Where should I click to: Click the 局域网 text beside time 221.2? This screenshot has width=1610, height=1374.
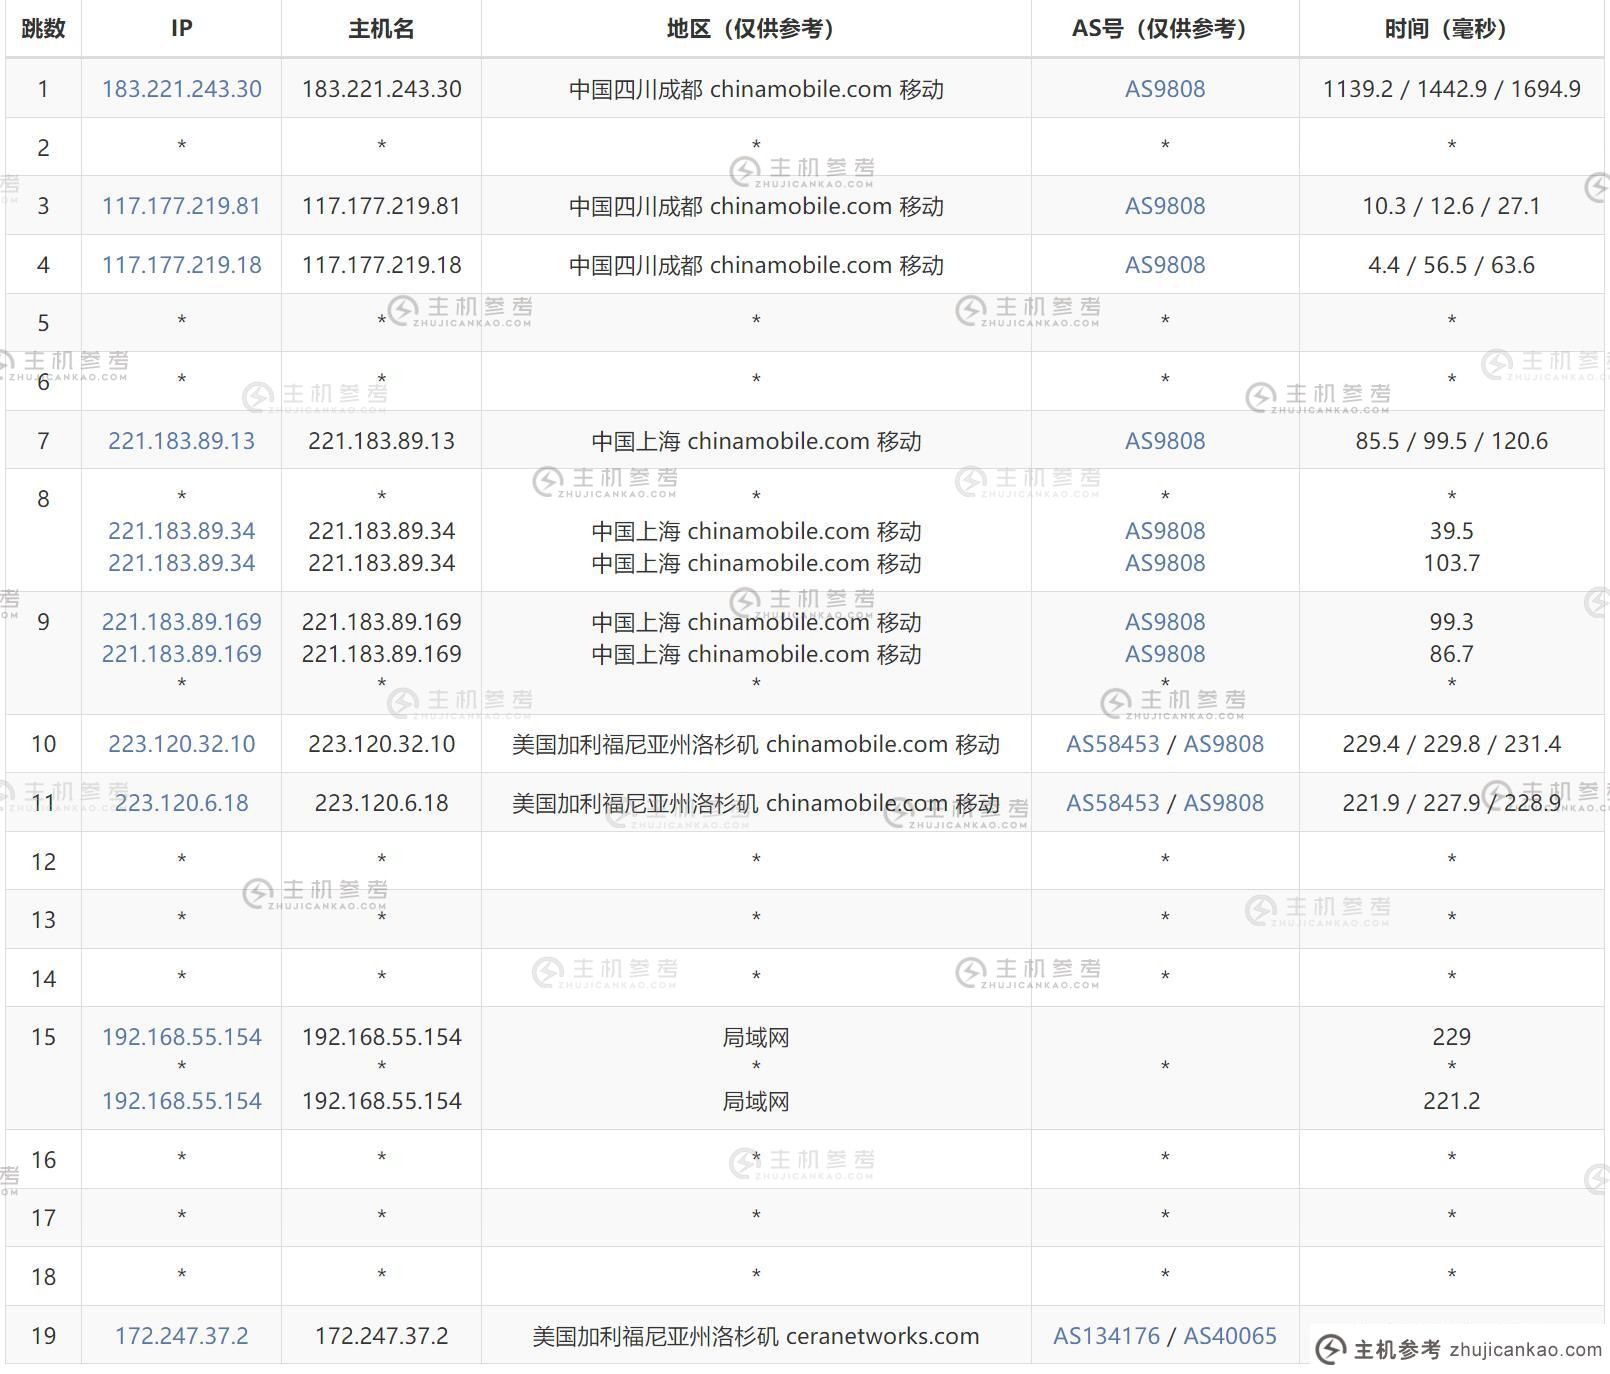tap(756, 1101)
